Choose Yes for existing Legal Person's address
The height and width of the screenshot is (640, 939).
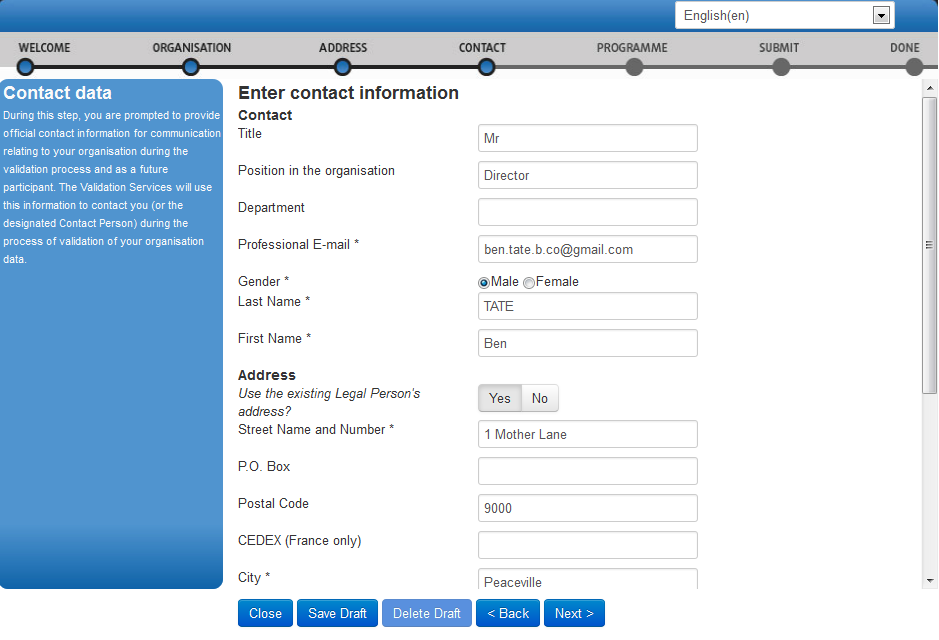pos(499,398)
